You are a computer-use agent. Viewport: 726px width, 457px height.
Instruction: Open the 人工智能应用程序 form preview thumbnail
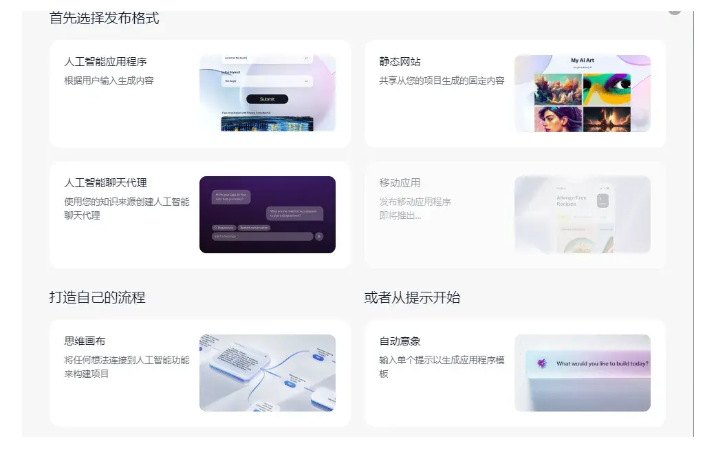(x=267, y=93)
